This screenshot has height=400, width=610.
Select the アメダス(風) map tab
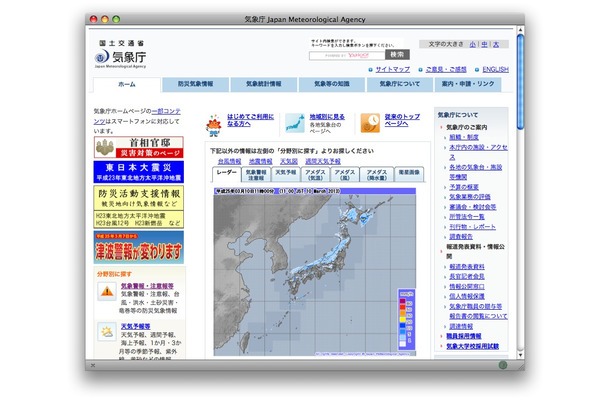tap(345, 175)
